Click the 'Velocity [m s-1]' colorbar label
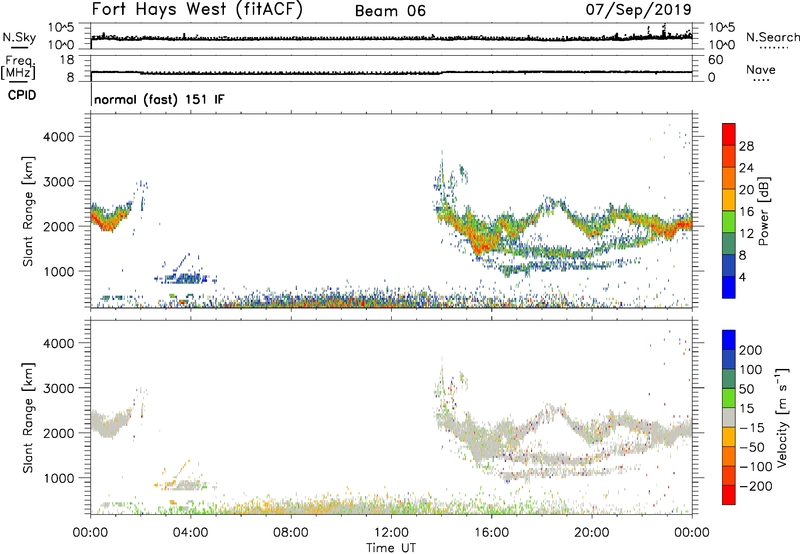 pyautogui.click(x=782, y=417)
